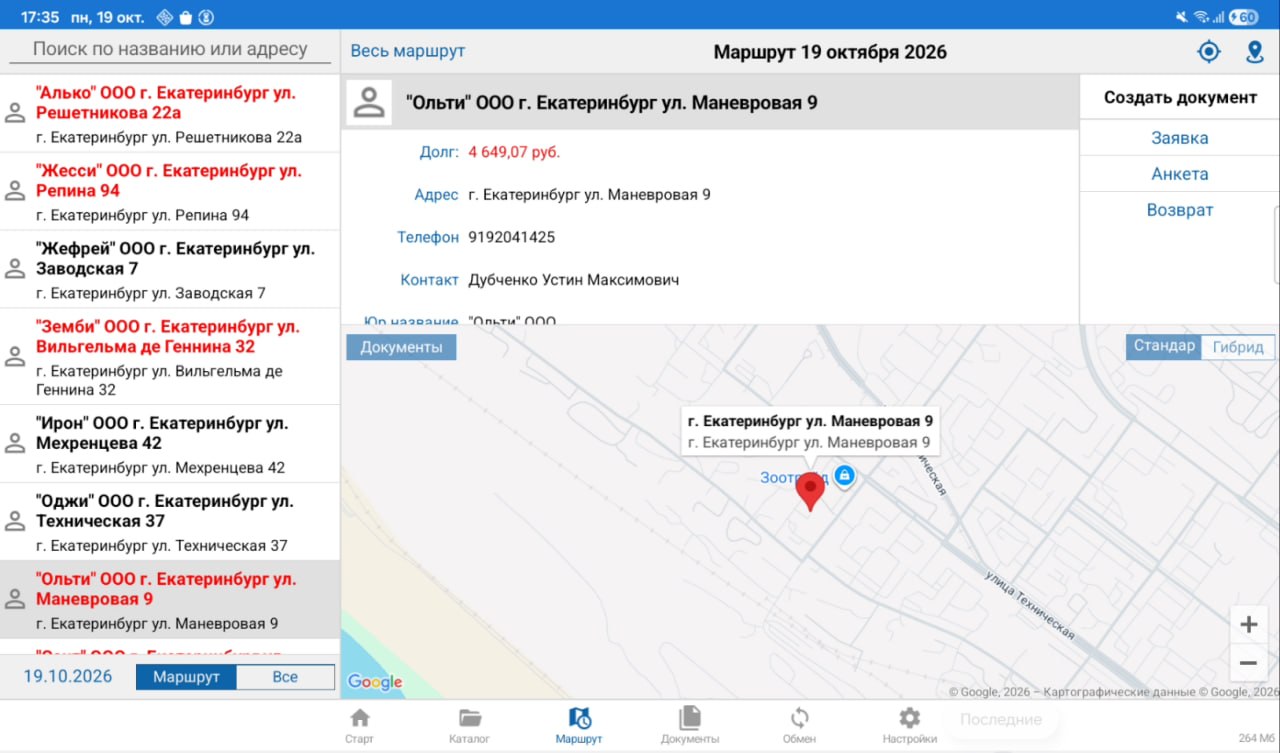Tap the Обмен sync icon
1280x753 pixels.
pos(800,718)
